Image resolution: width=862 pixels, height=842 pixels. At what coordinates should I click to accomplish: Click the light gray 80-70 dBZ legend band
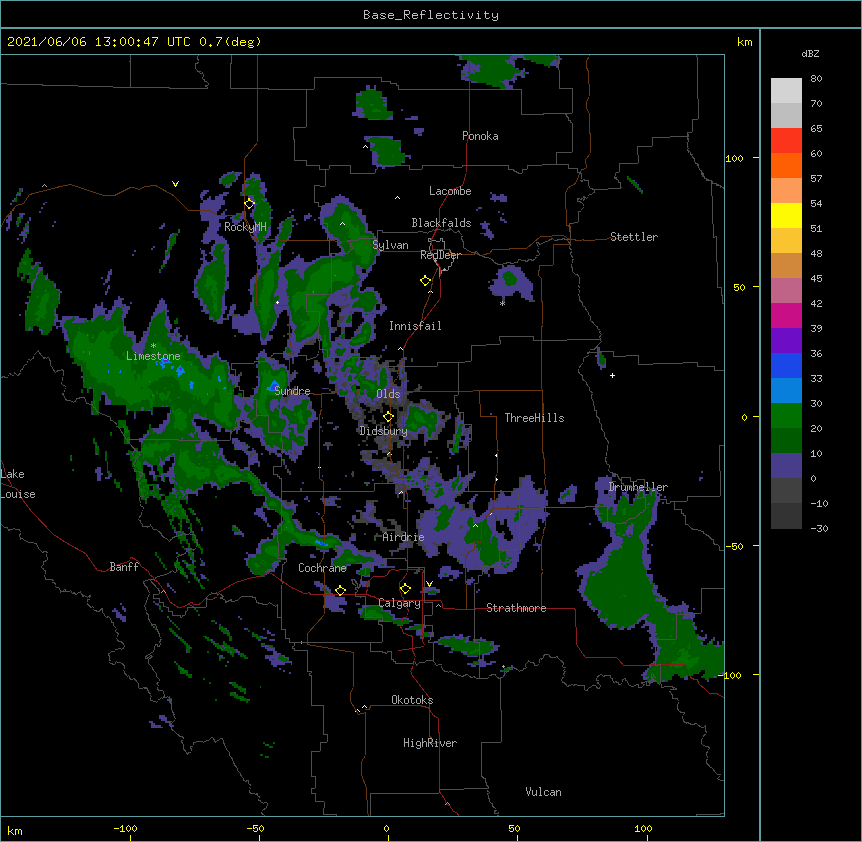coord(786,91)
